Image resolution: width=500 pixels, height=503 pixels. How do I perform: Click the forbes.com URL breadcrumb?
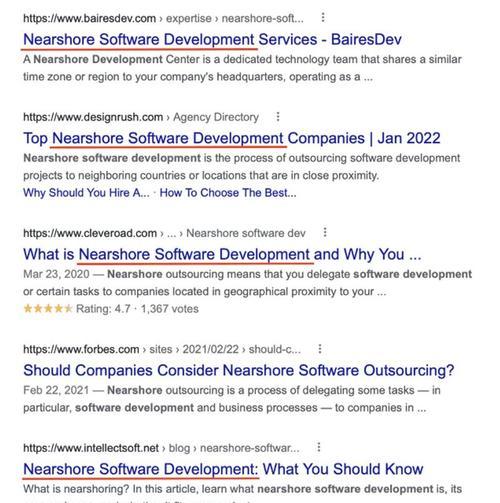click(x=162, y=349)
